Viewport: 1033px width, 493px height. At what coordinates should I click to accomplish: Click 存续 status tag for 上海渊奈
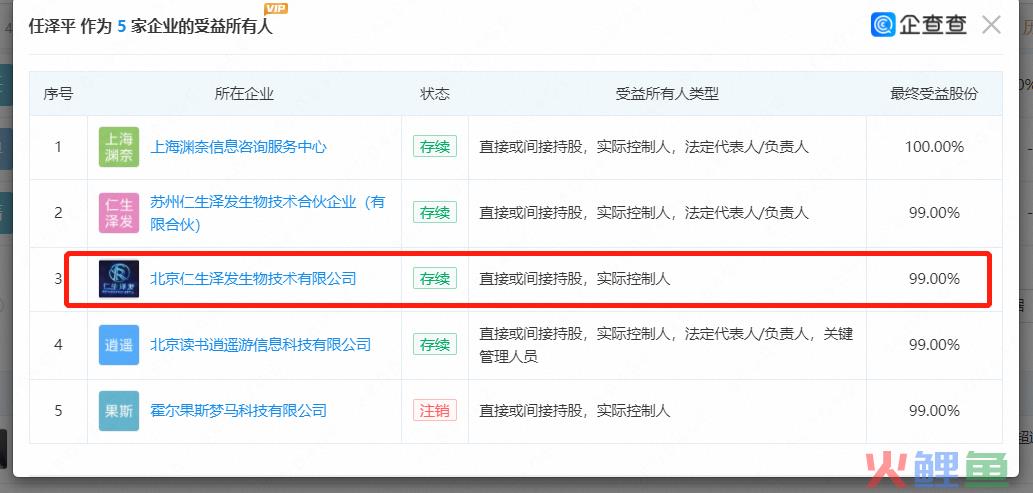pos(435,146)
